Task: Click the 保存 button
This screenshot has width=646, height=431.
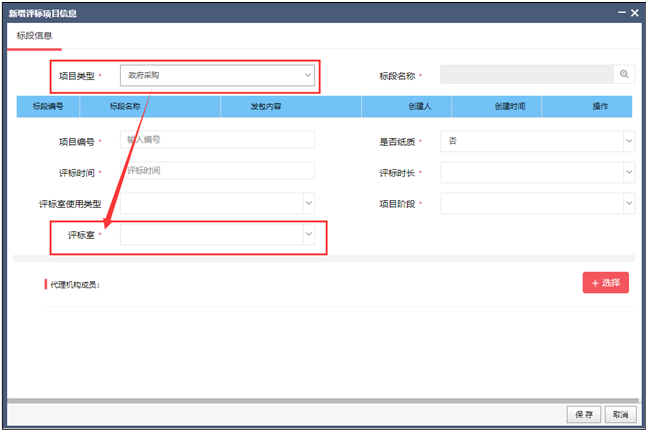Action: (x=584, y=414)
